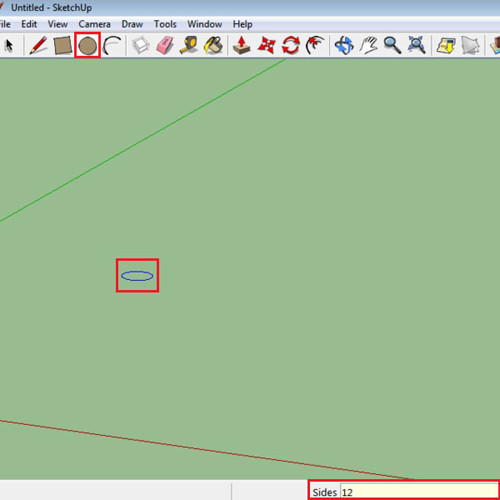Choose the Select arrow tool
500x500 pixels.
point(9,45)
